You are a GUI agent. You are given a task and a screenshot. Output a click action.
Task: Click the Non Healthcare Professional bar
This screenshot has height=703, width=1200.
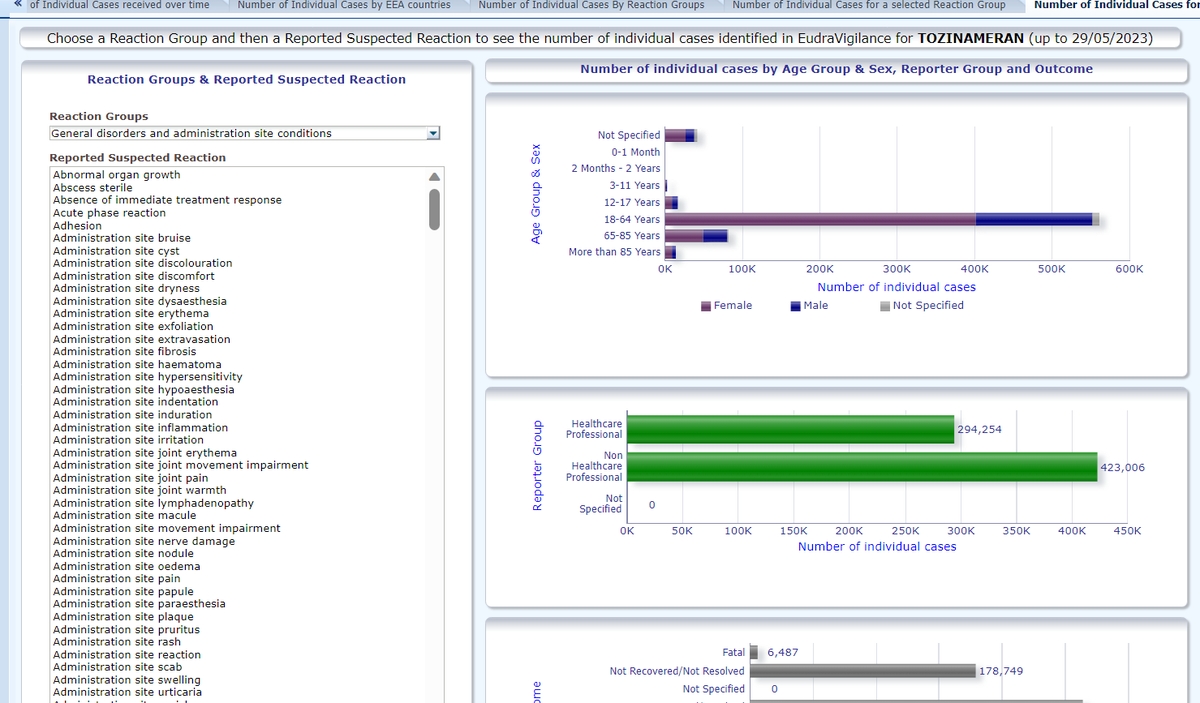click(862, 467)
